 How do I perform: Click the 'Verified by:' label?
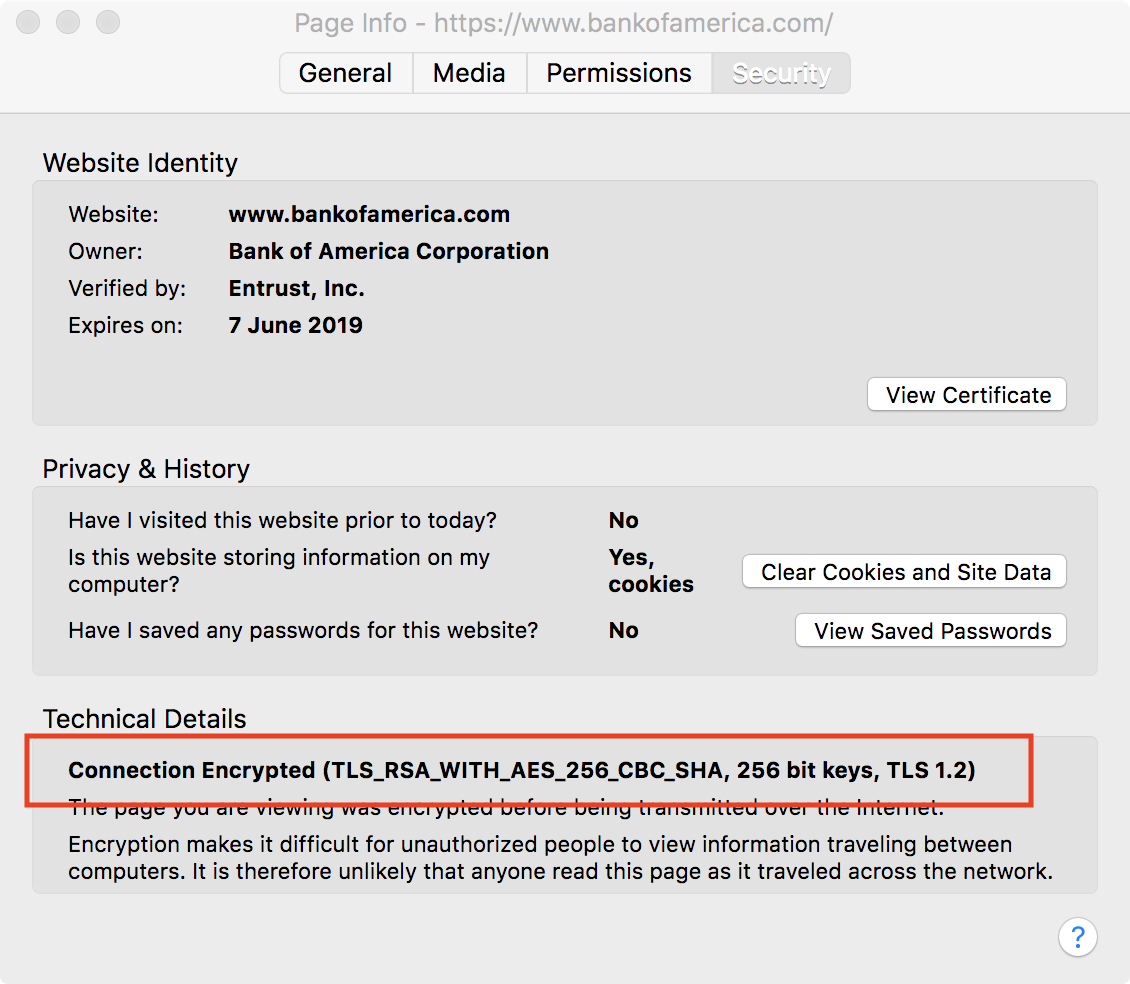(127, 288)
